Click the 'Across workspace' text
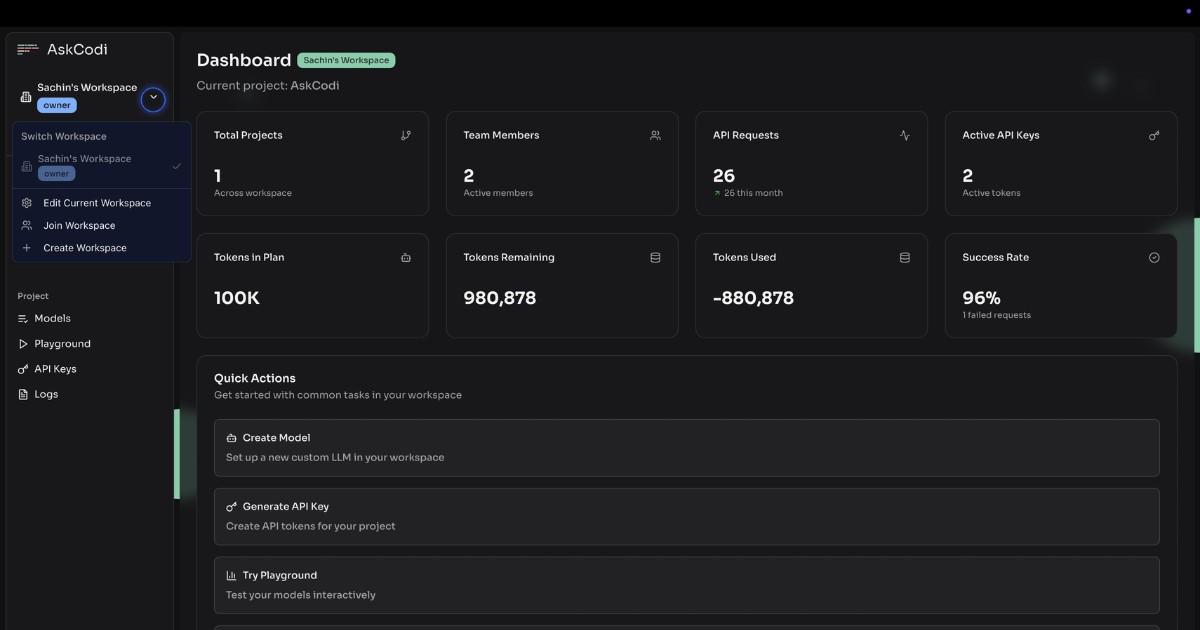 (253, 193)
